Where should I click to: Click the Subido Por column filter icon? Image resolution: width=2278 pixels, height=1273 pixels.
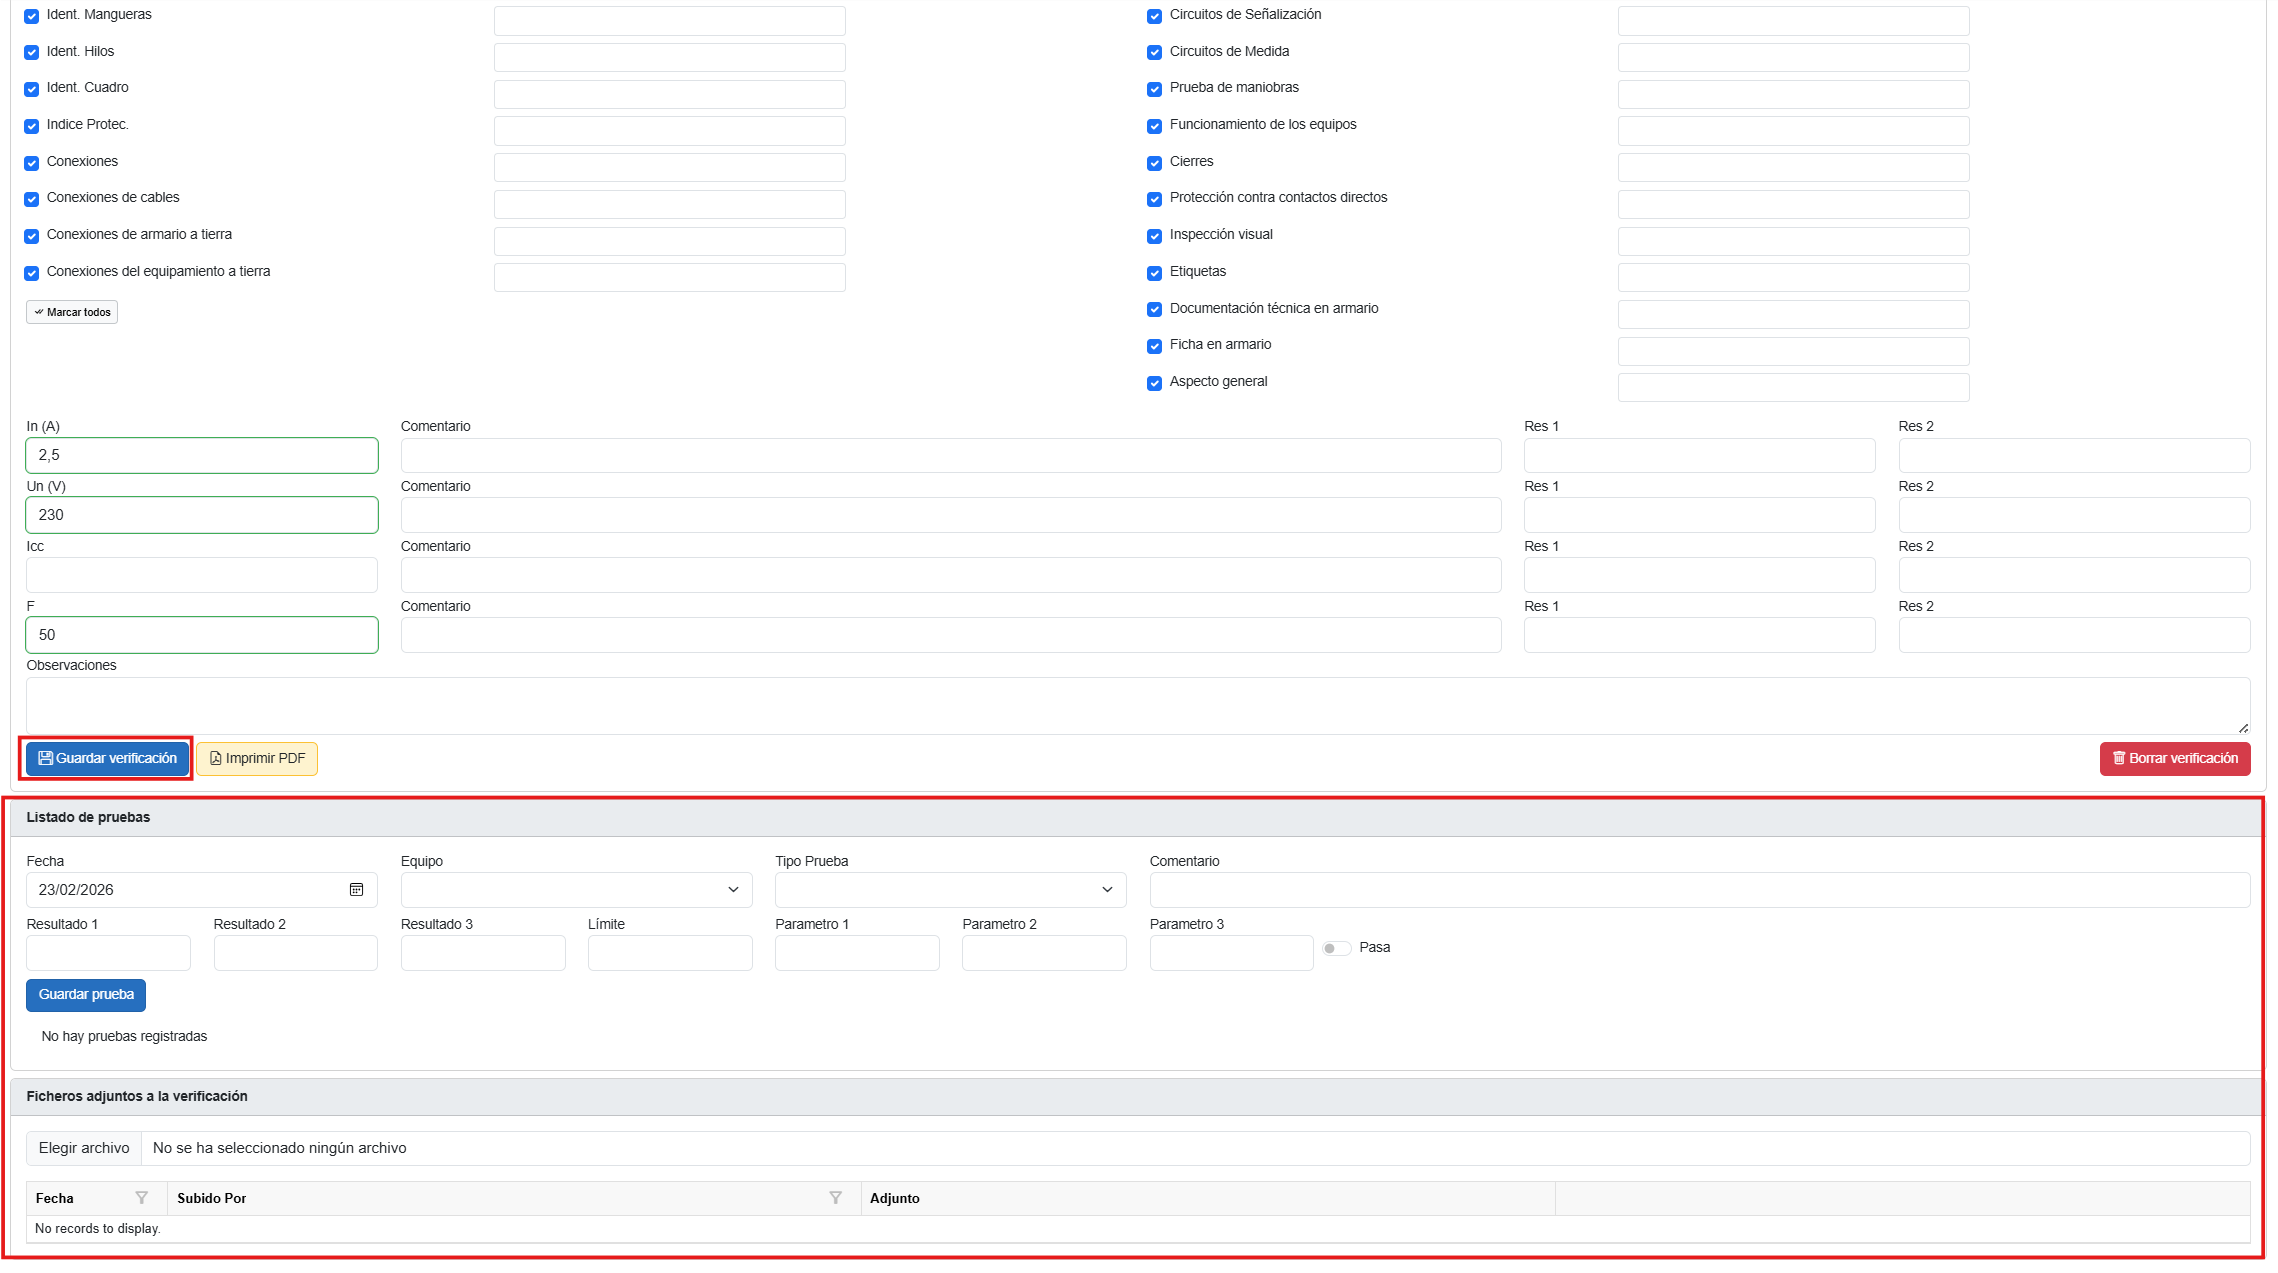click(x=835, y=1198)
